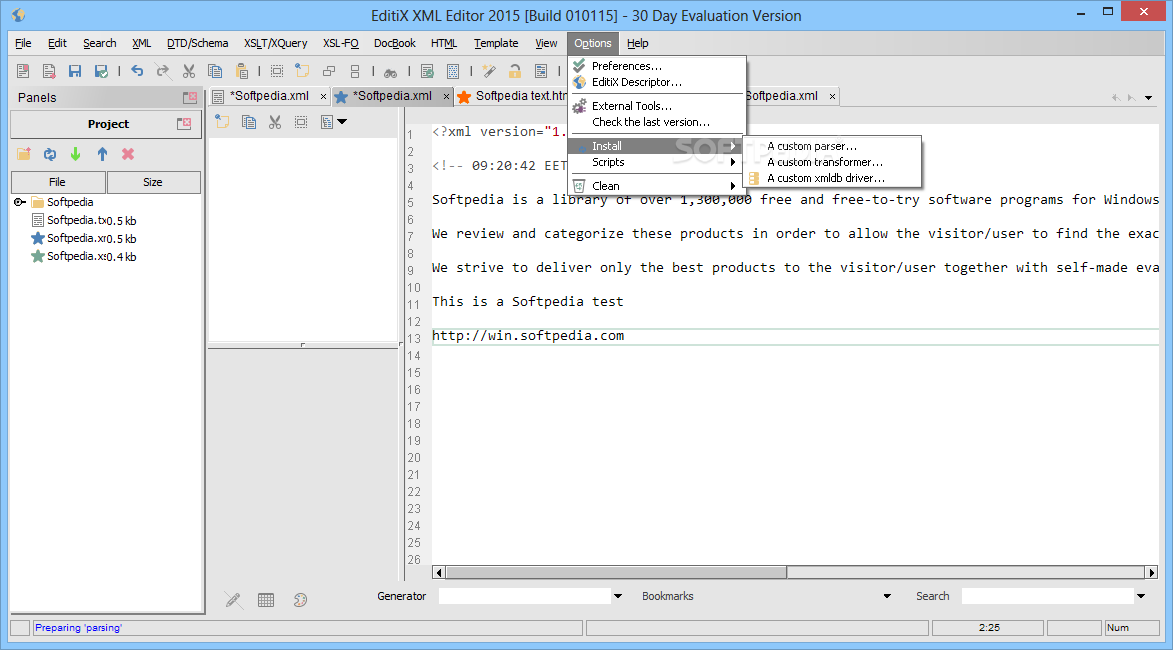Click the color palette icon at bottom
Image resolution: width=1173 pixels, height=650 pixels.
click(x=300, y=600)
